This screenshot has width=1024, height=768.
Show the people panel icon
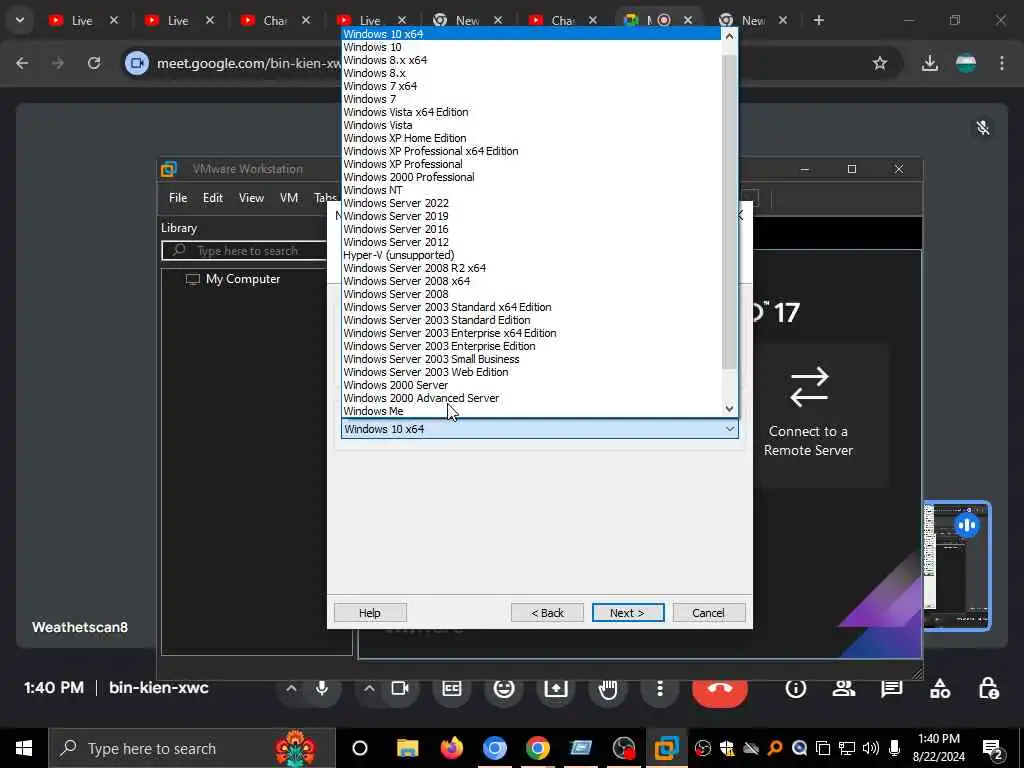point(844,688)
